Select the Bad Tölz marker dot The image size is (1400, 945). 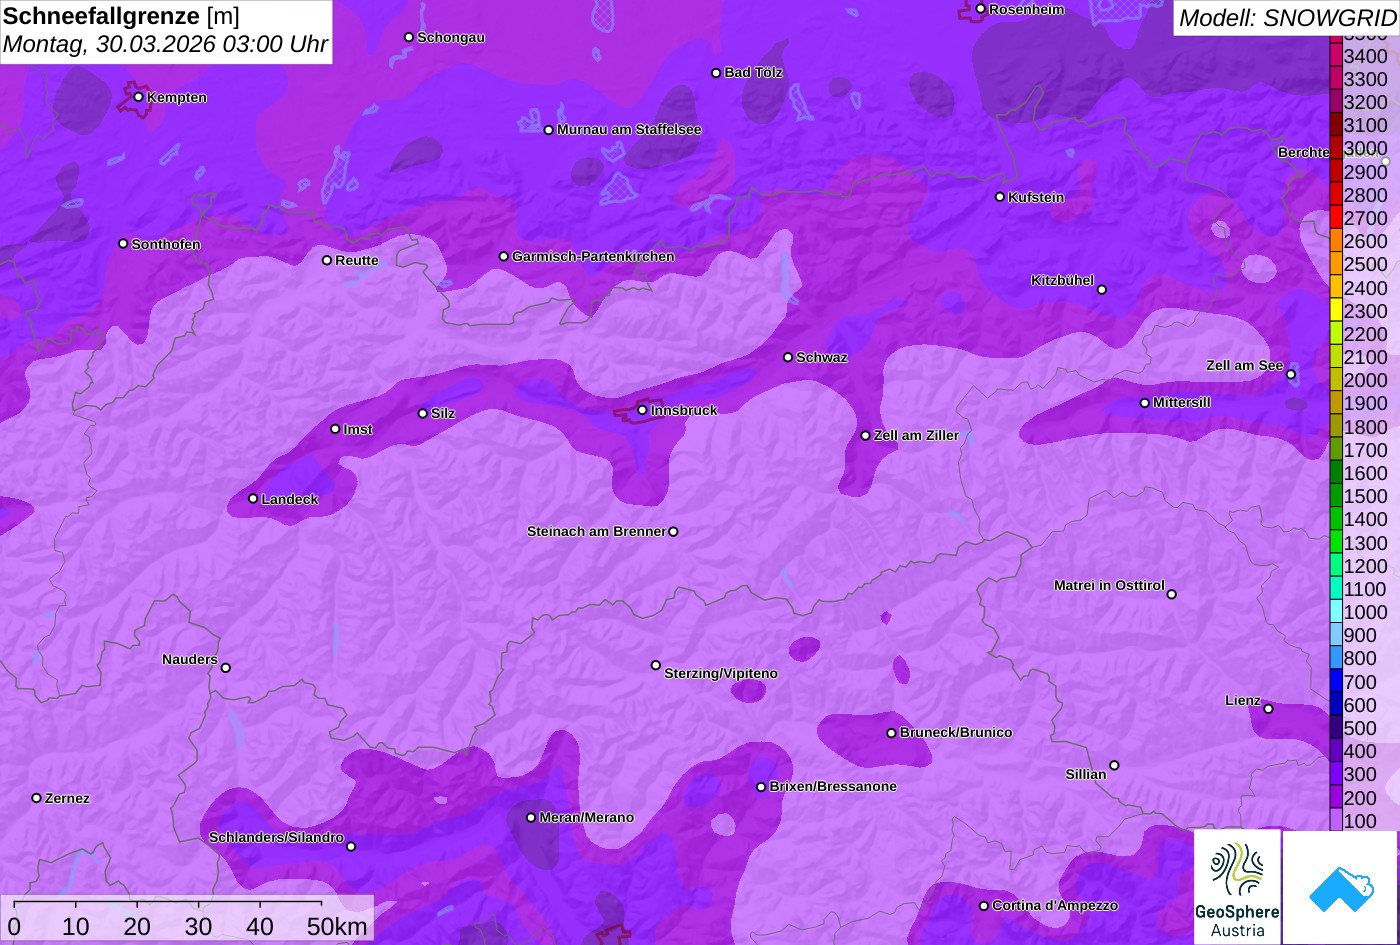[716, 73]
